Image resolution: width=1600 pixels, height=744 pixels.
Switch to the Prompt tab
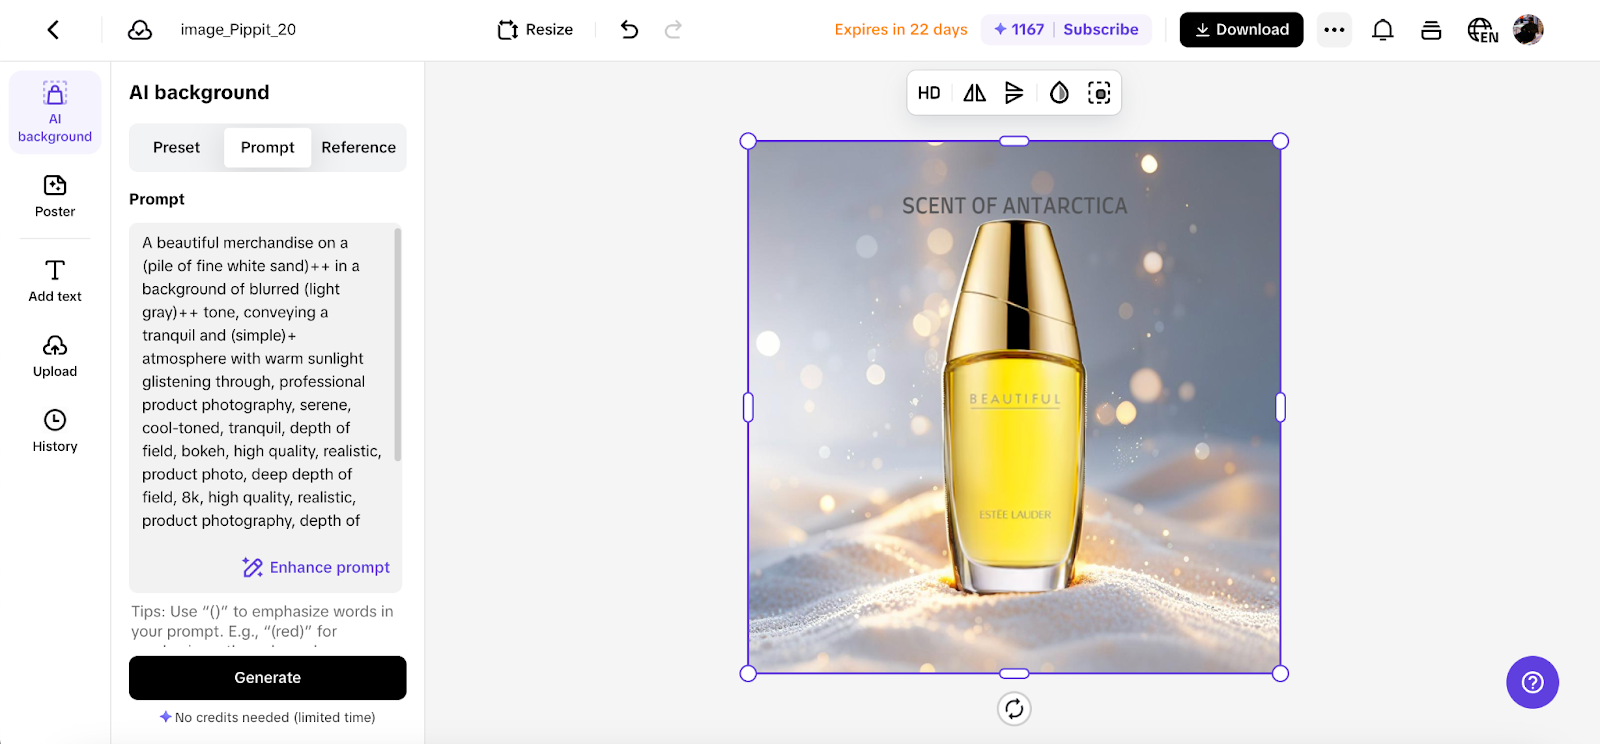[267, 148]
